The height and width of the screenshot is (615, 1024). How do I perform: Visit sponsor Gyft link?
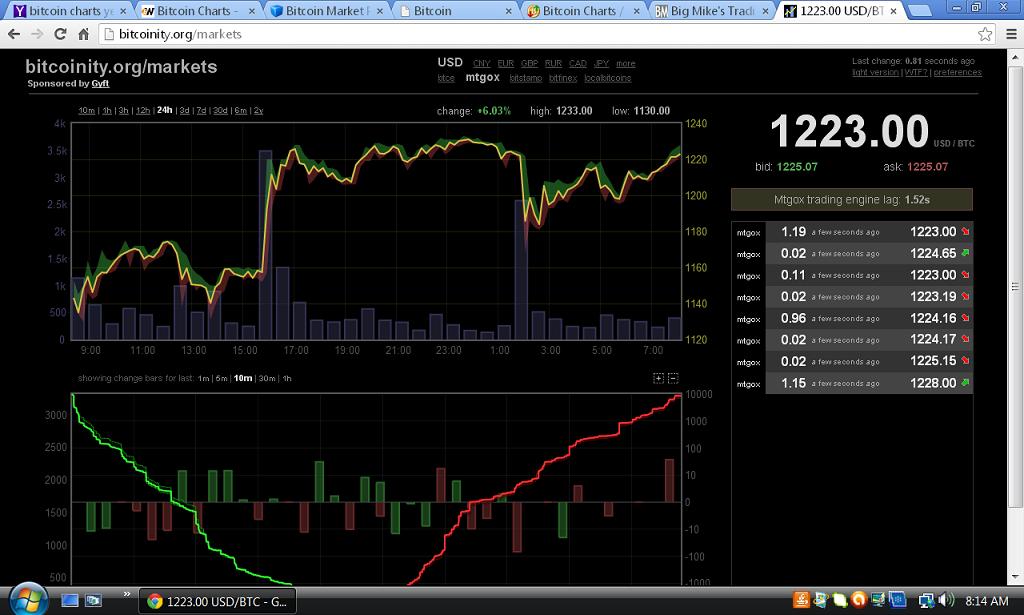click(x=100, y=84)
